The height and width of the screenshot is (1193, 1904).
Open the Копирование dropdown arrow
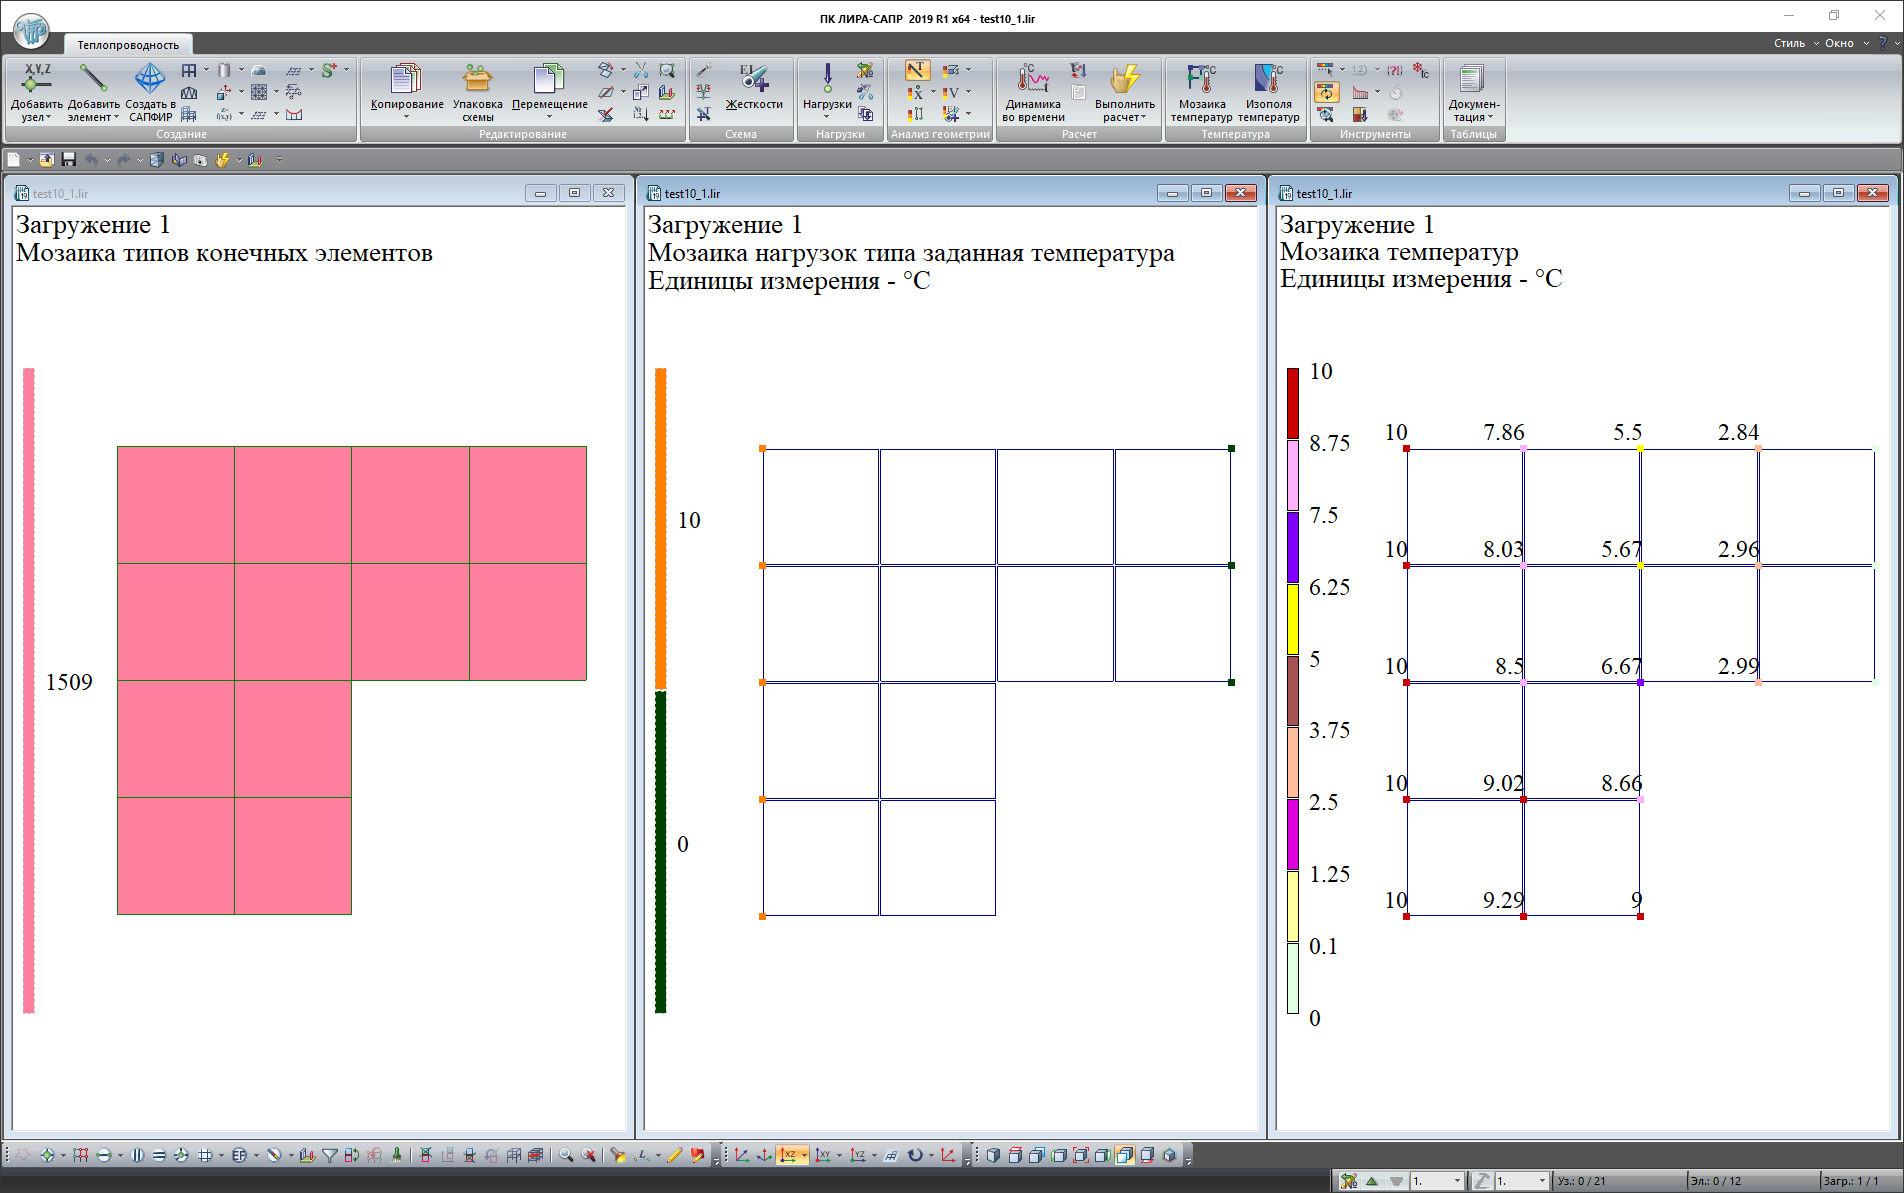(x=406, y=117)
